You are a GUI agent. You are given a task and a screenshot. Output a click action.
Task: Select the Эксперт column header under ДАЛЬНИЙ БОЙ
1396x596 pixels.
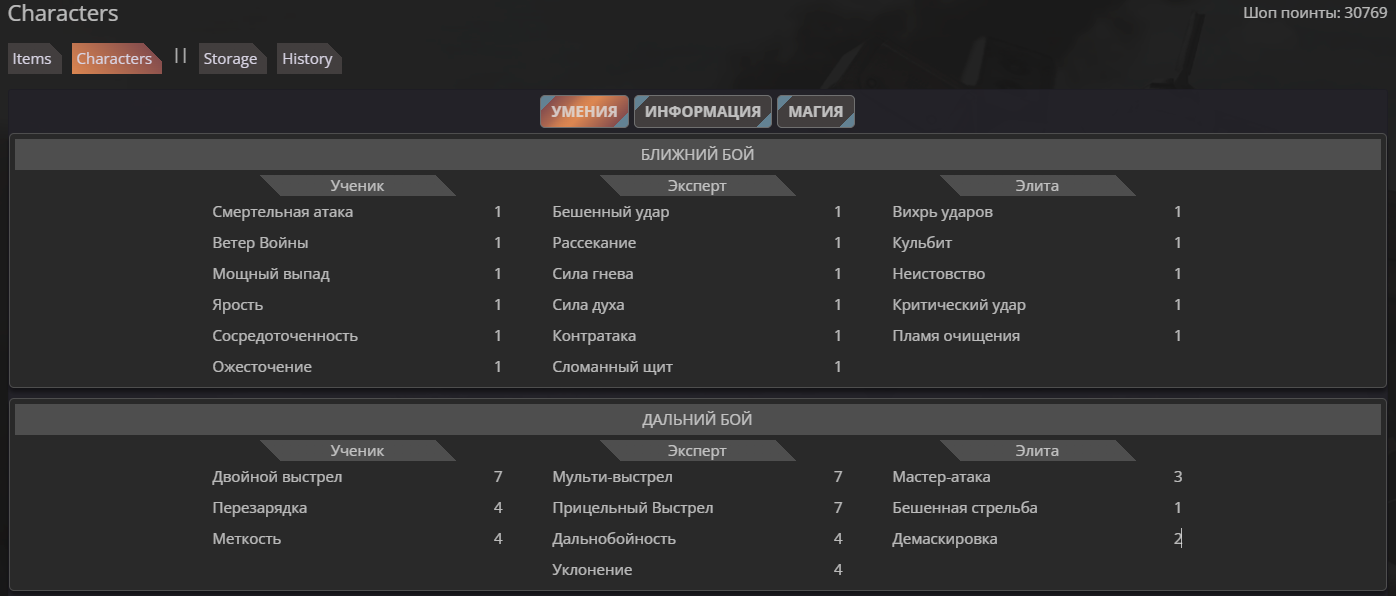click(697, 451)
